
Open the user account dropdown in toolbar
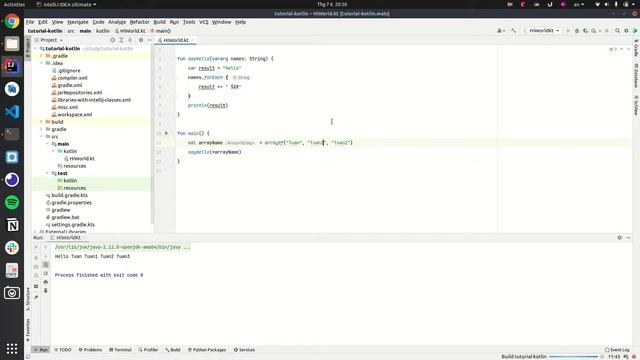501,31
